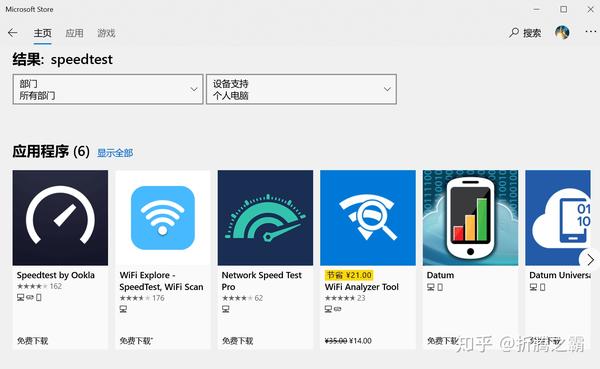Click device icons under Datum title
600x369 pixels.
click(435, 287)
